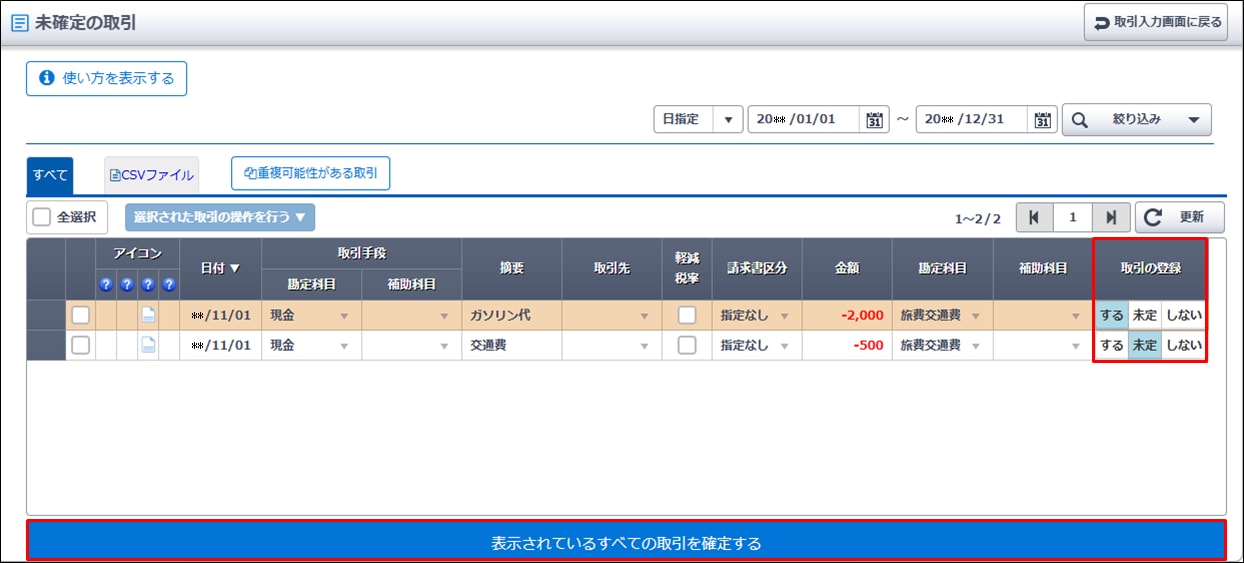Open calendar picker for start date
Screen dimensions: 1244x563
tap(874, 120)
